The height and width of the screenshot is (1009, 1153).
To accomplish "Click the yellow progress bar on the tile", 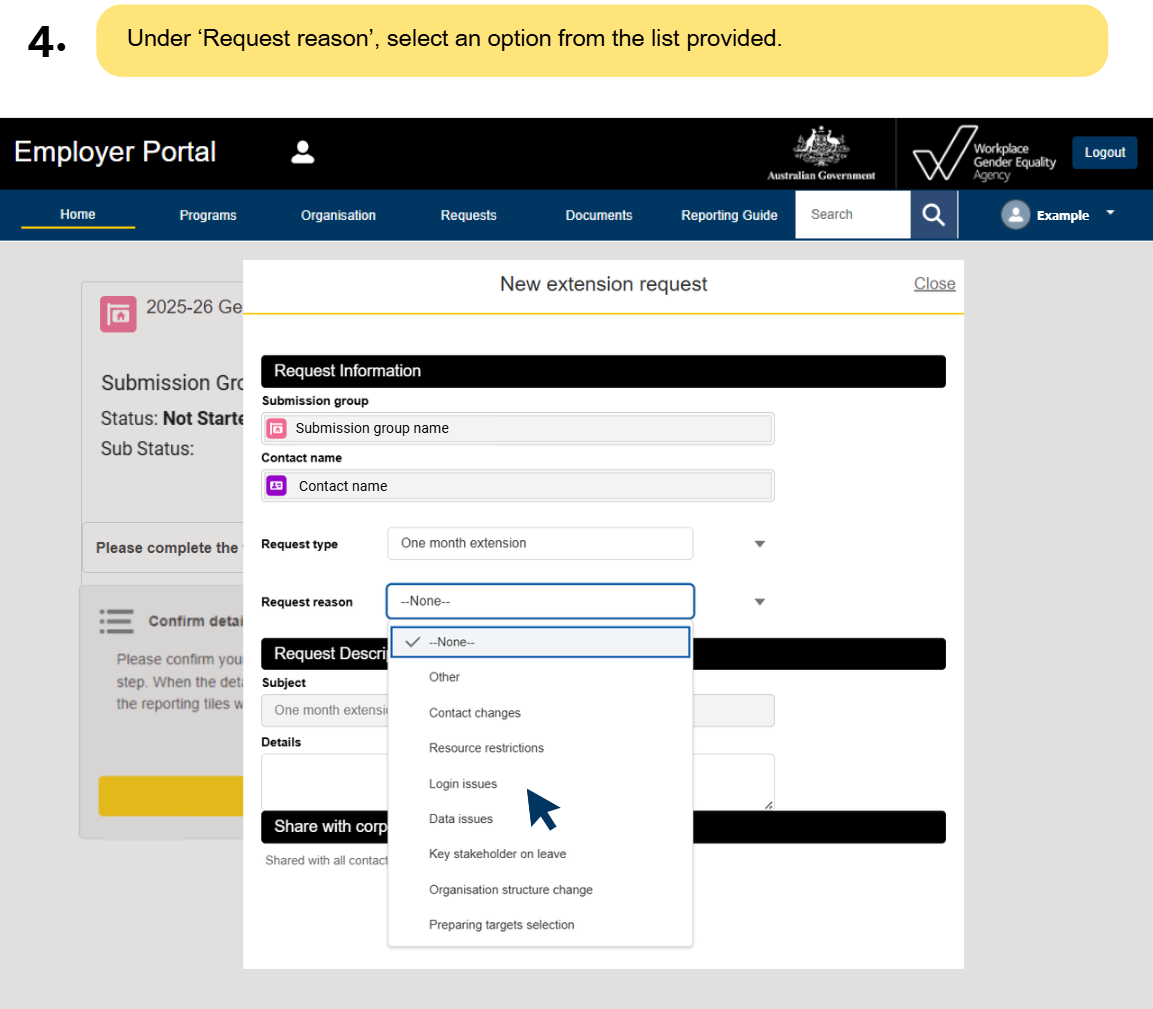I will click(168, 796).
